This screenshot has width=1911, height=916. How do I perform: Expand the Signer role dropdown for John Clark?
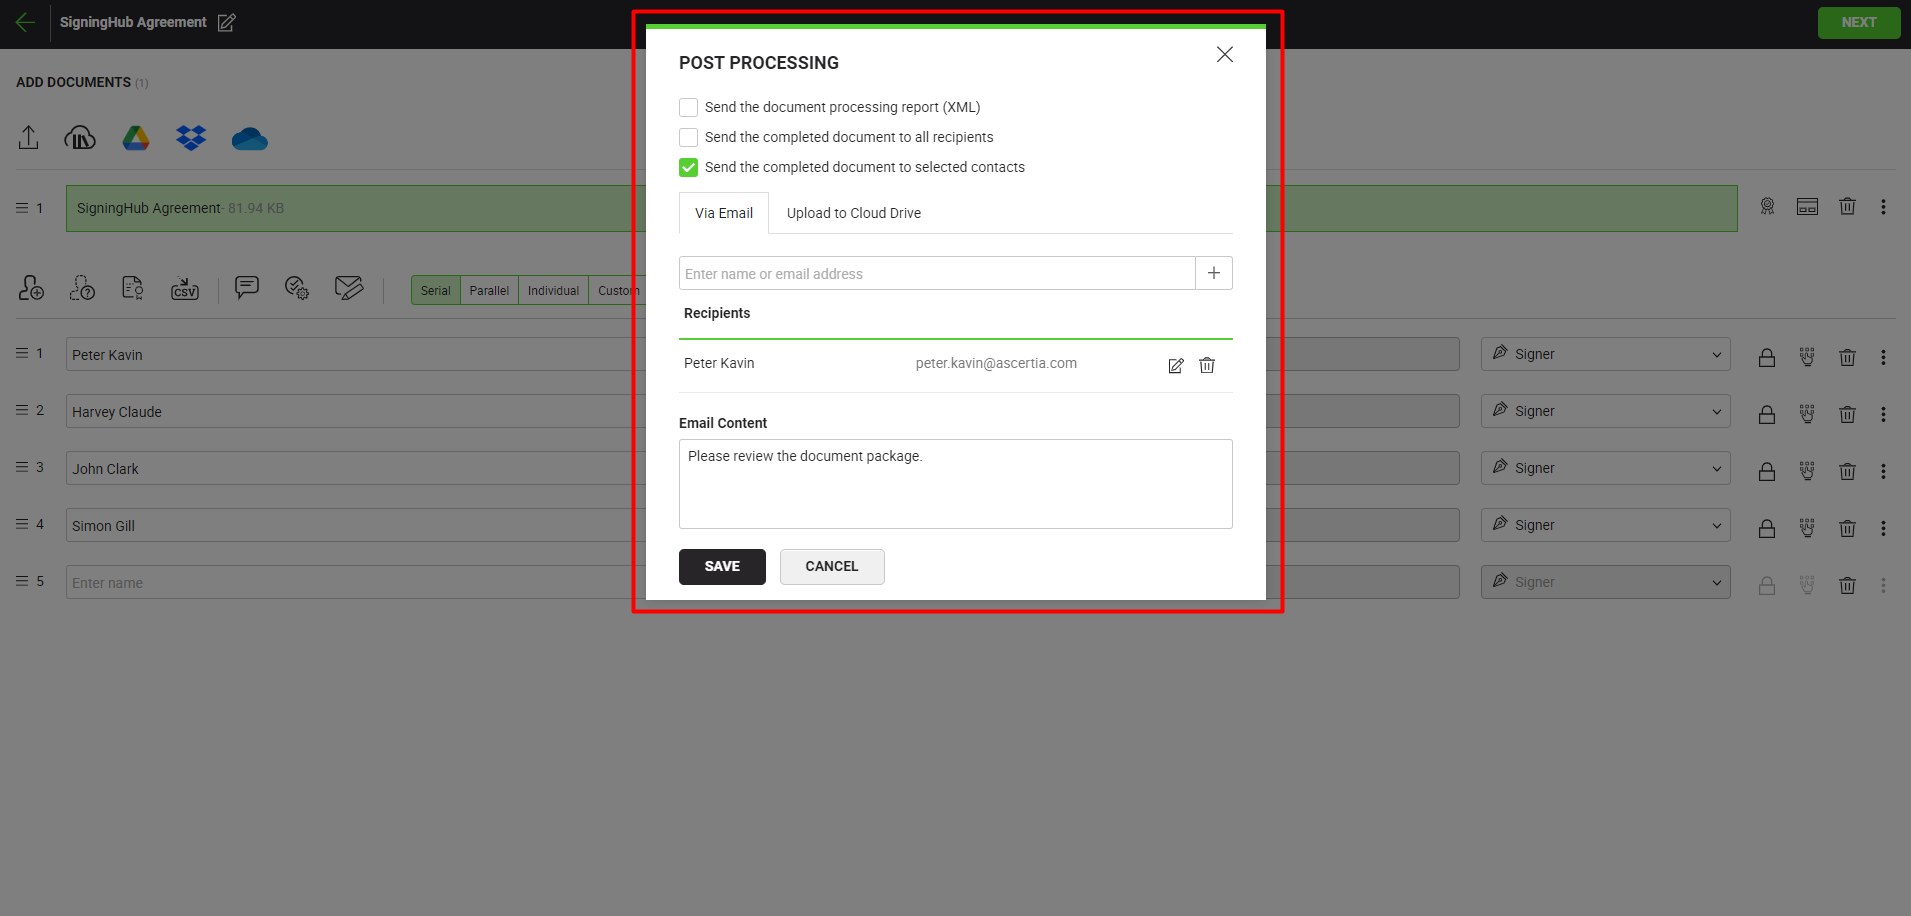[1605, 468]
